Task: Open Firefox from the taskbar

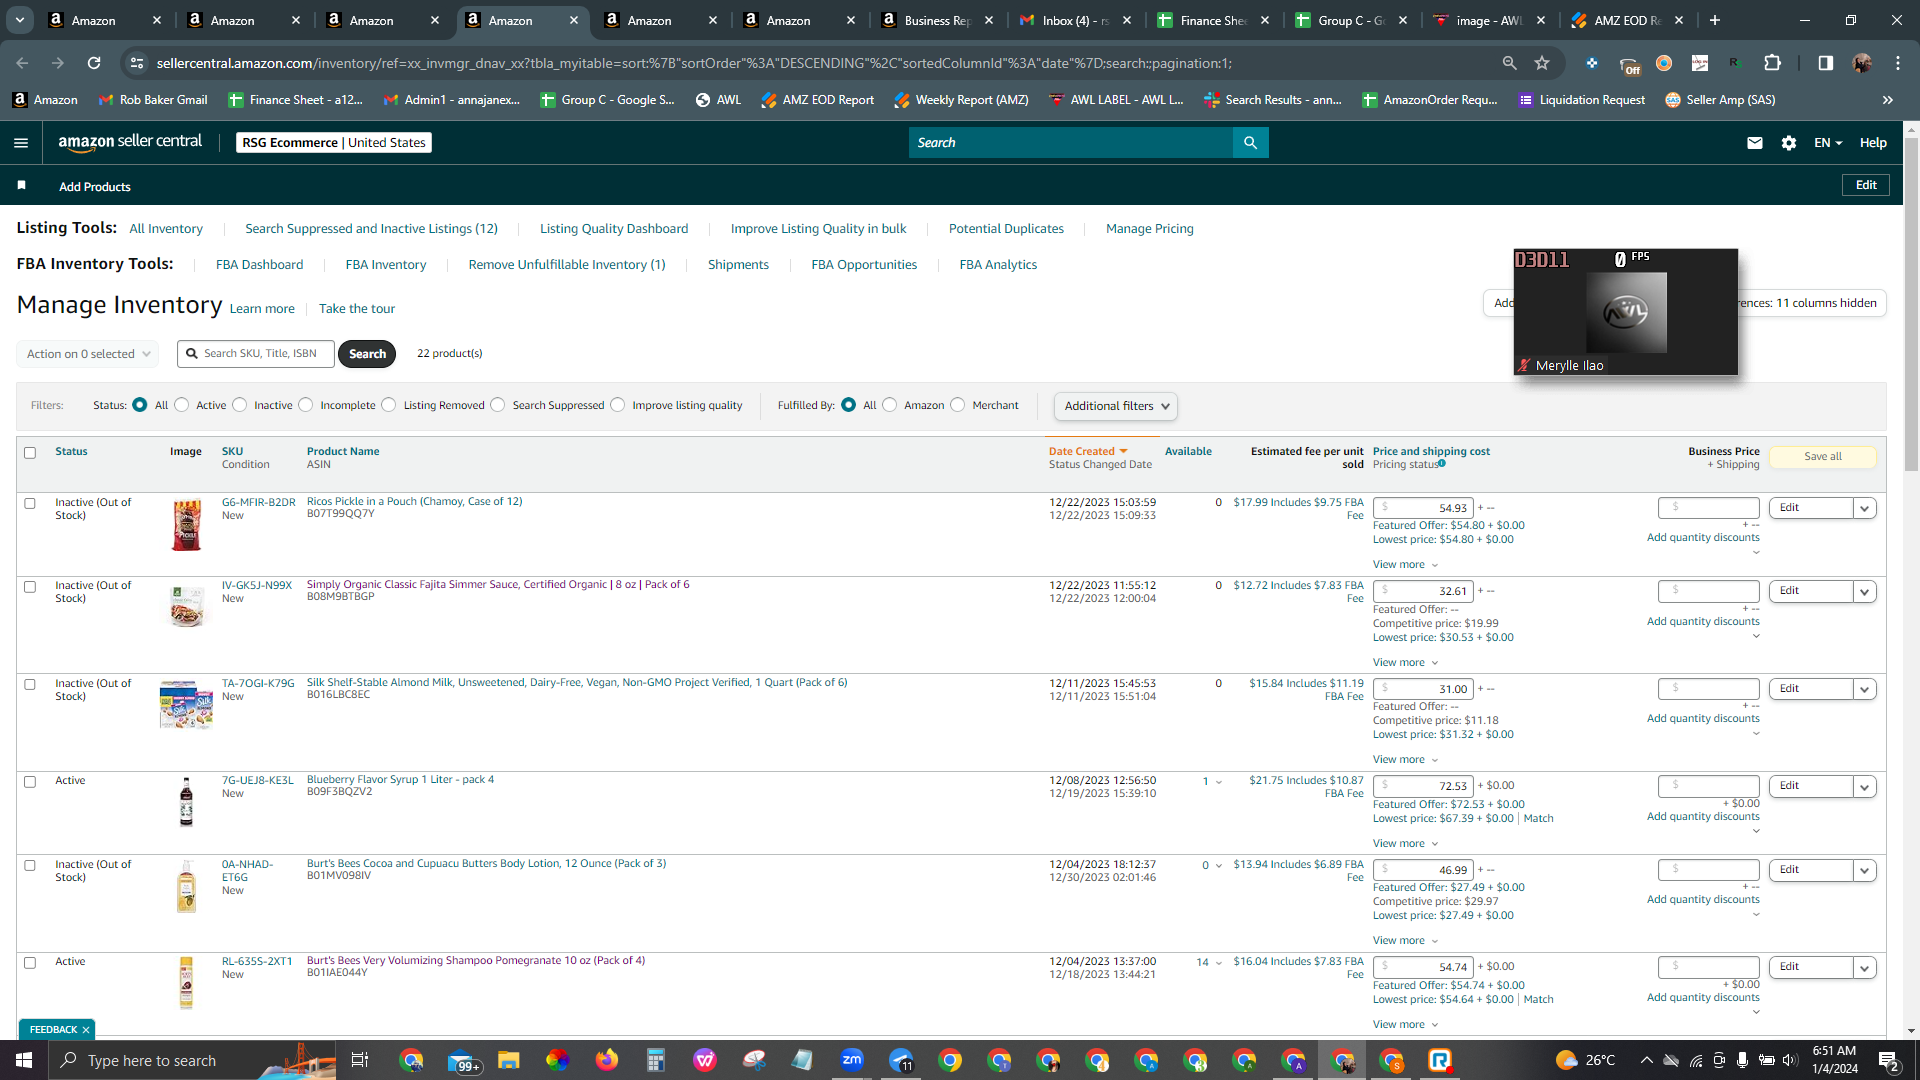Action: pyautogui.click(x=607, y=1060)
